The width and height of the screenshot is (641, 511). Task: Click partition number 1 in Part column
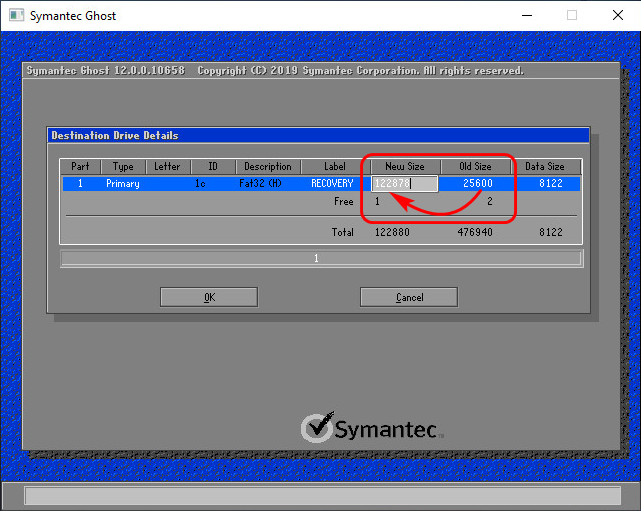click(x=80, y=184)
